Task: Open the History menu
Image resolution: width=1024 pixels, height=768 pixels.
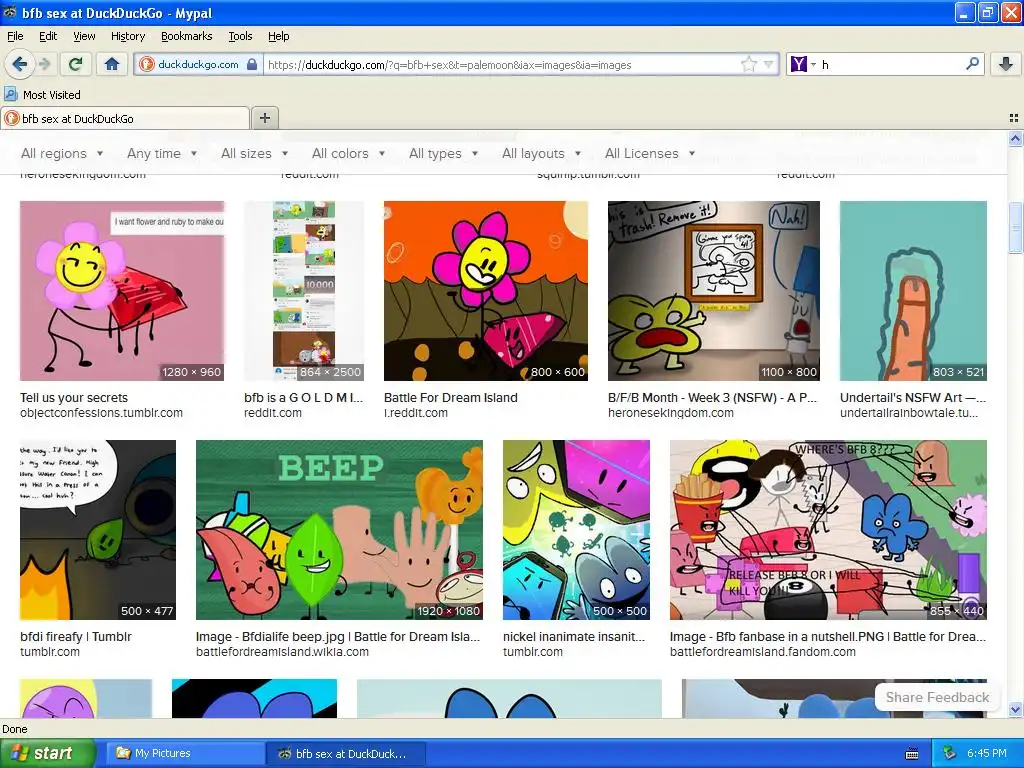Action: tap(127, 36)
